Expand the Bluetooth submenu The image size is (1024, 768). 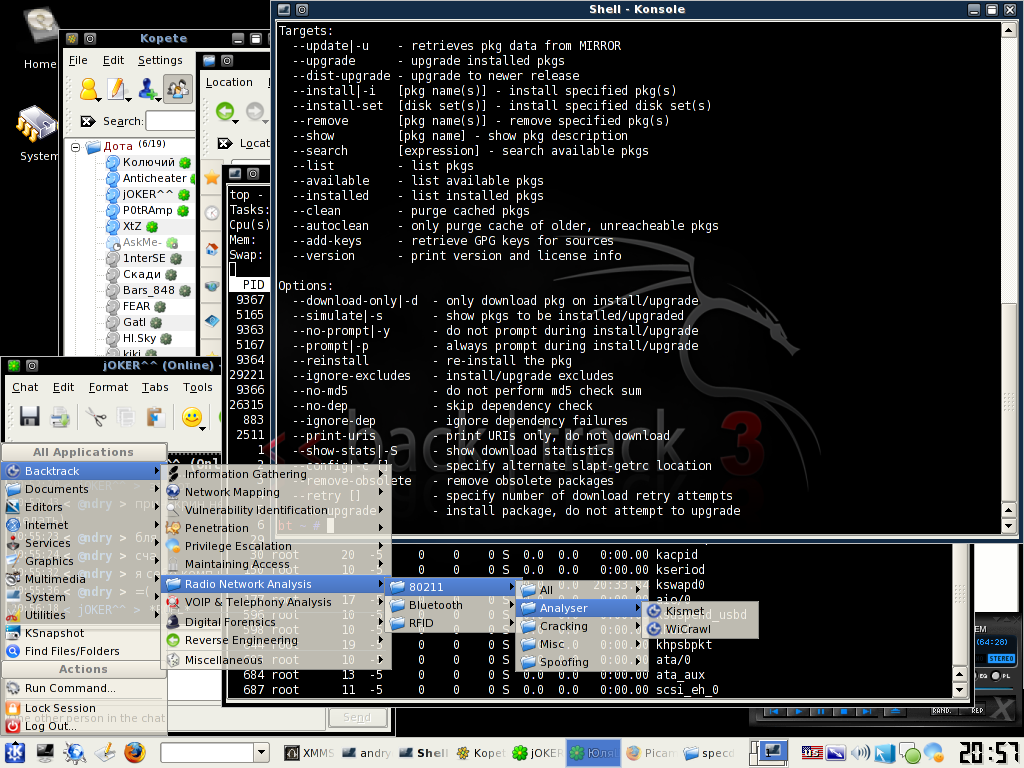[x=451, y=605]
